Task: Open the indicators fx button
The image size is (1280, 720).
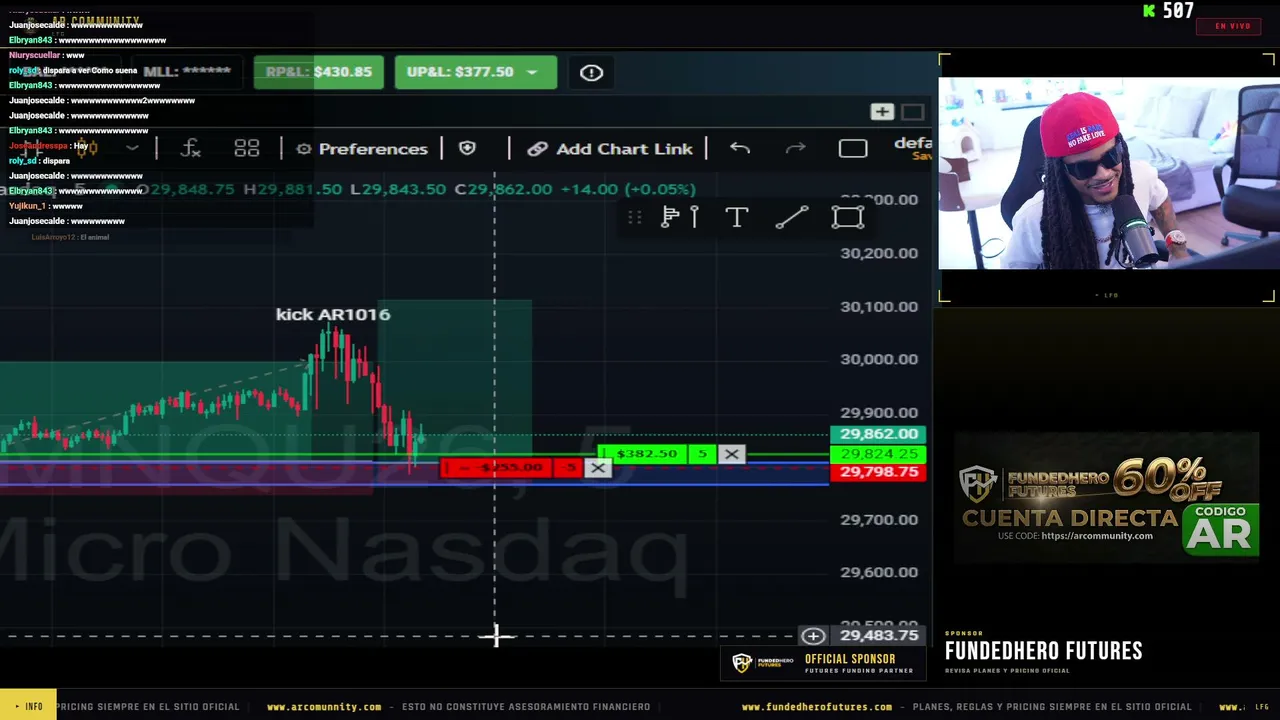Action: (190, 149)
